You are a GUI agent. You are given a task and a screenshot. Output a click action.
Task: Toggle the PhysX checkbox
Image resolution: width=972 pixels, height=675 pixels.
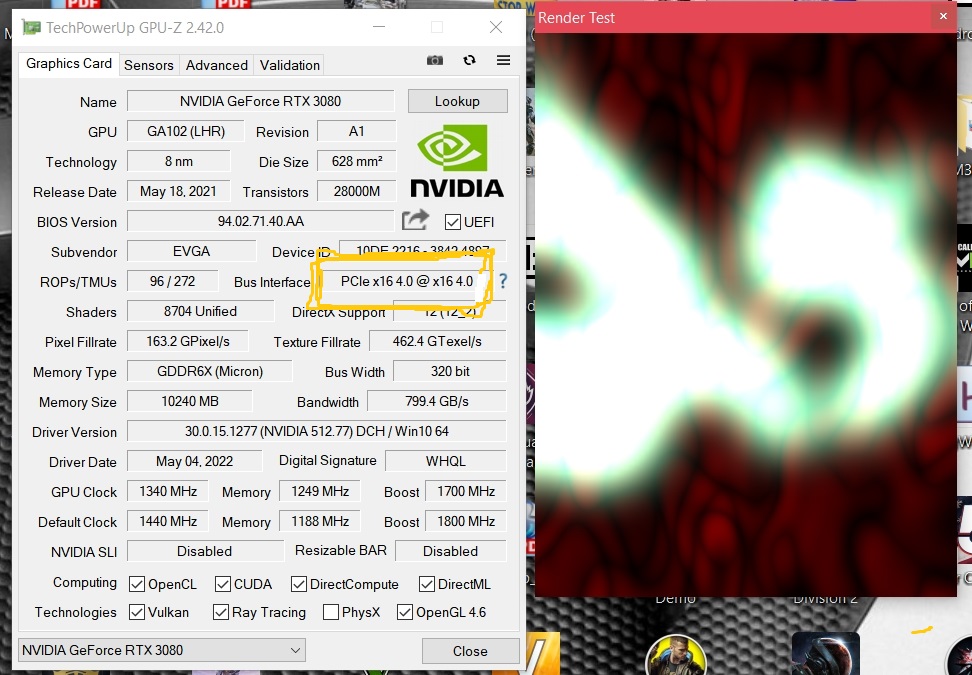(331, 612)
